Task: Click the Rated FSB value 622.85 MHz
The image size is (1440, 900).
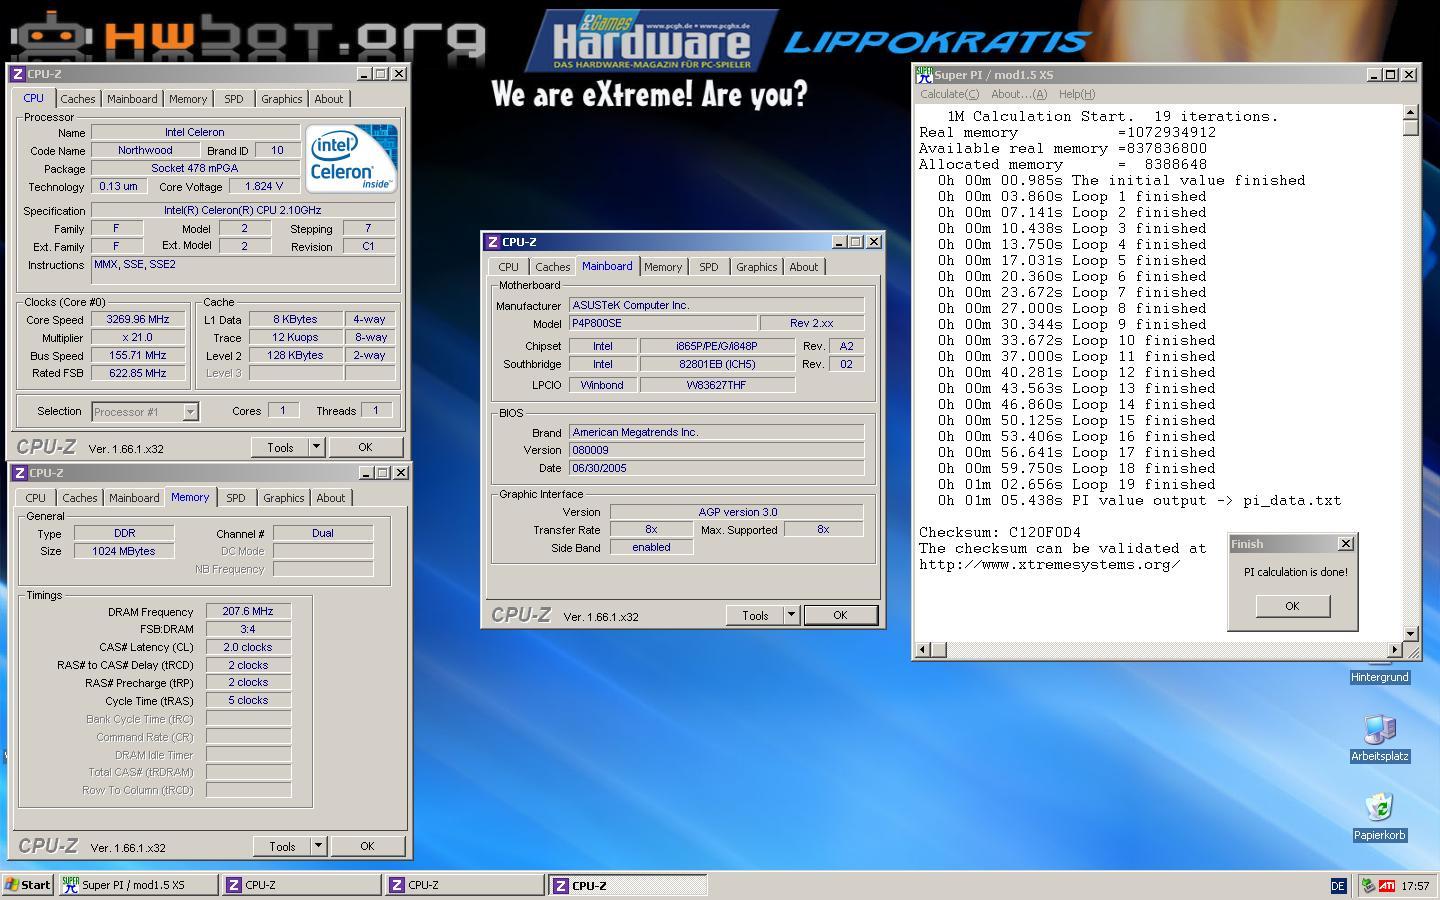Action: [138, 373]
